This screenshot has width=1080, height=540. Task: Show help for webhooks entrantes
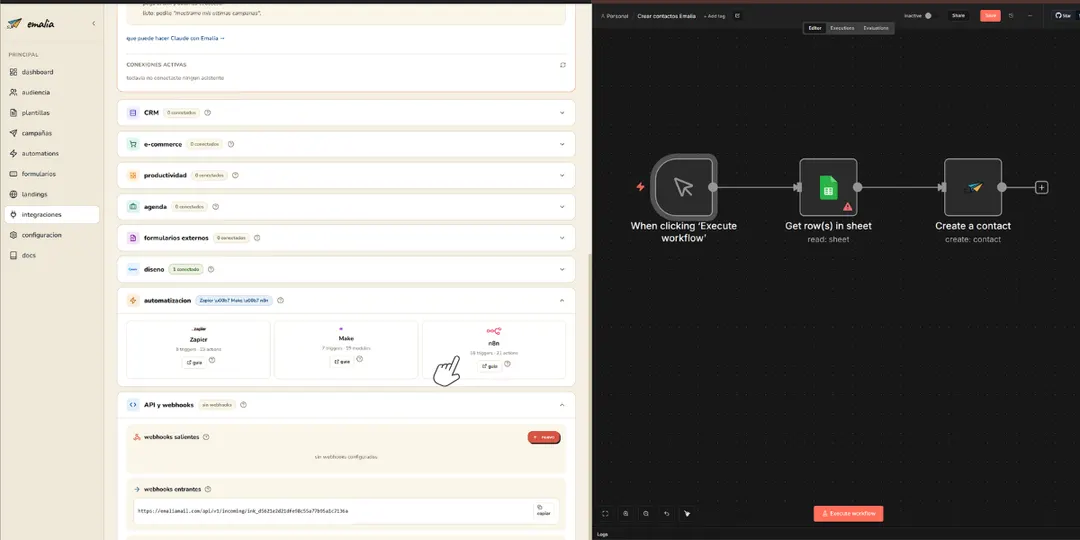[208, 489]
